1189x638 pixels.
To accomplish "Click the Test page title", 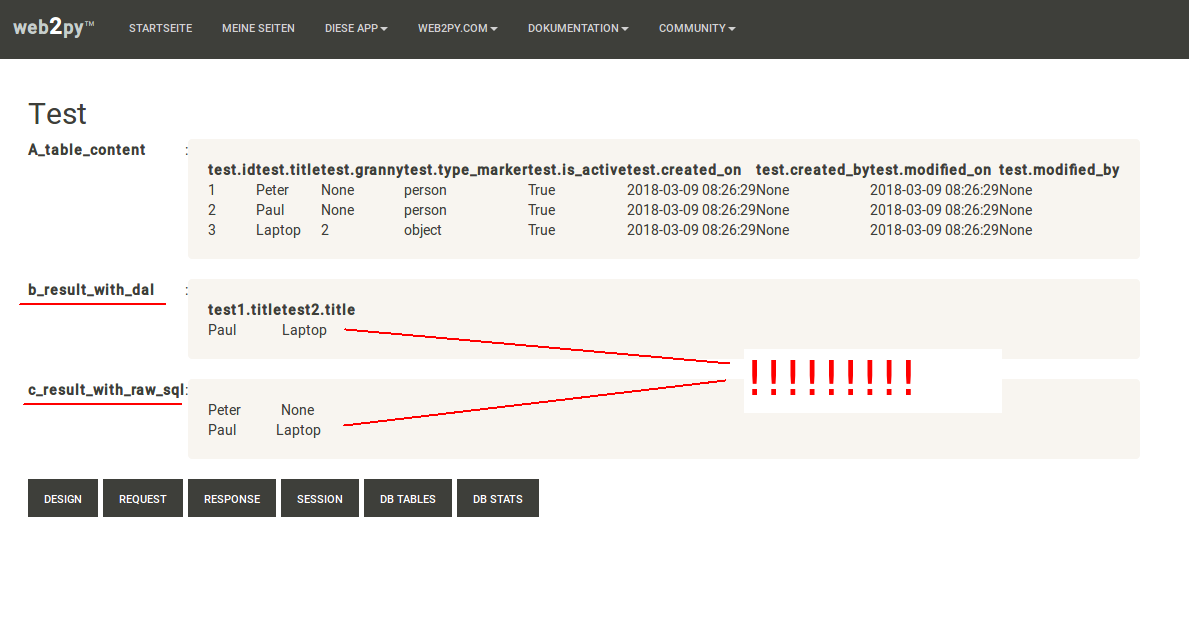I will [x=57, y=113].
